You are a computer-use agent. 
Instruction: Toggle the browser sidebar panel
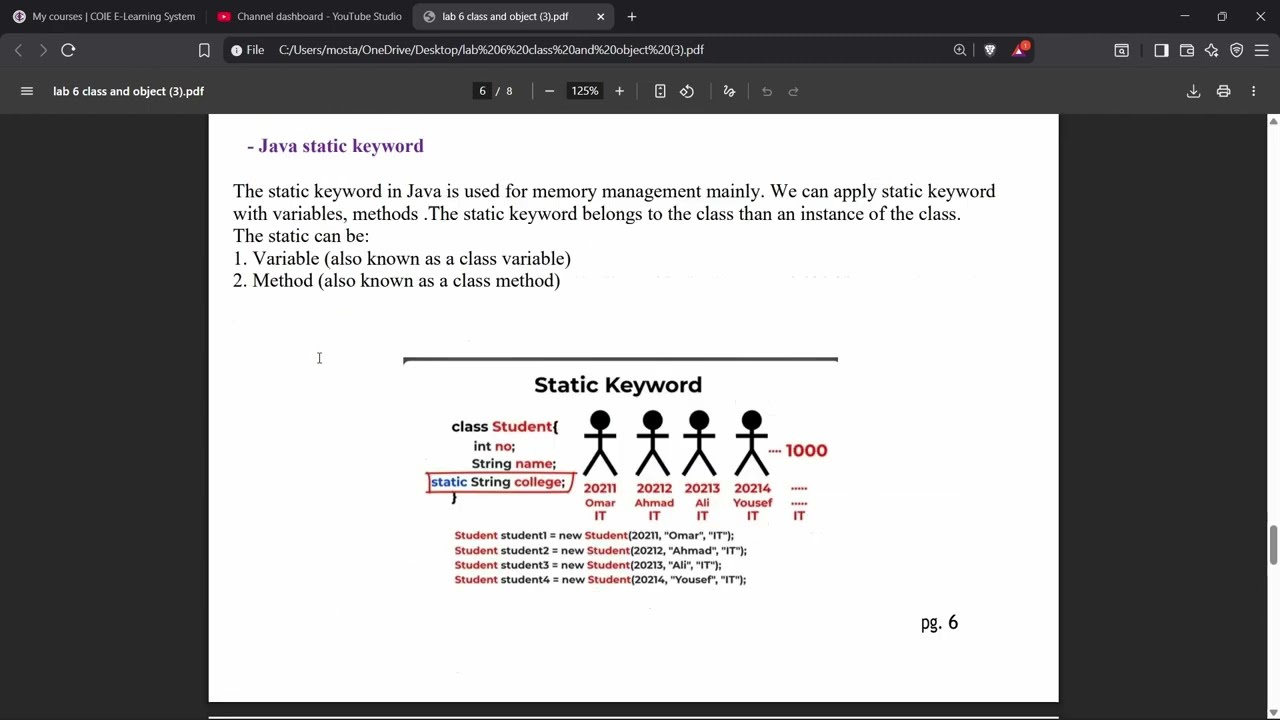coord(1161,50)
